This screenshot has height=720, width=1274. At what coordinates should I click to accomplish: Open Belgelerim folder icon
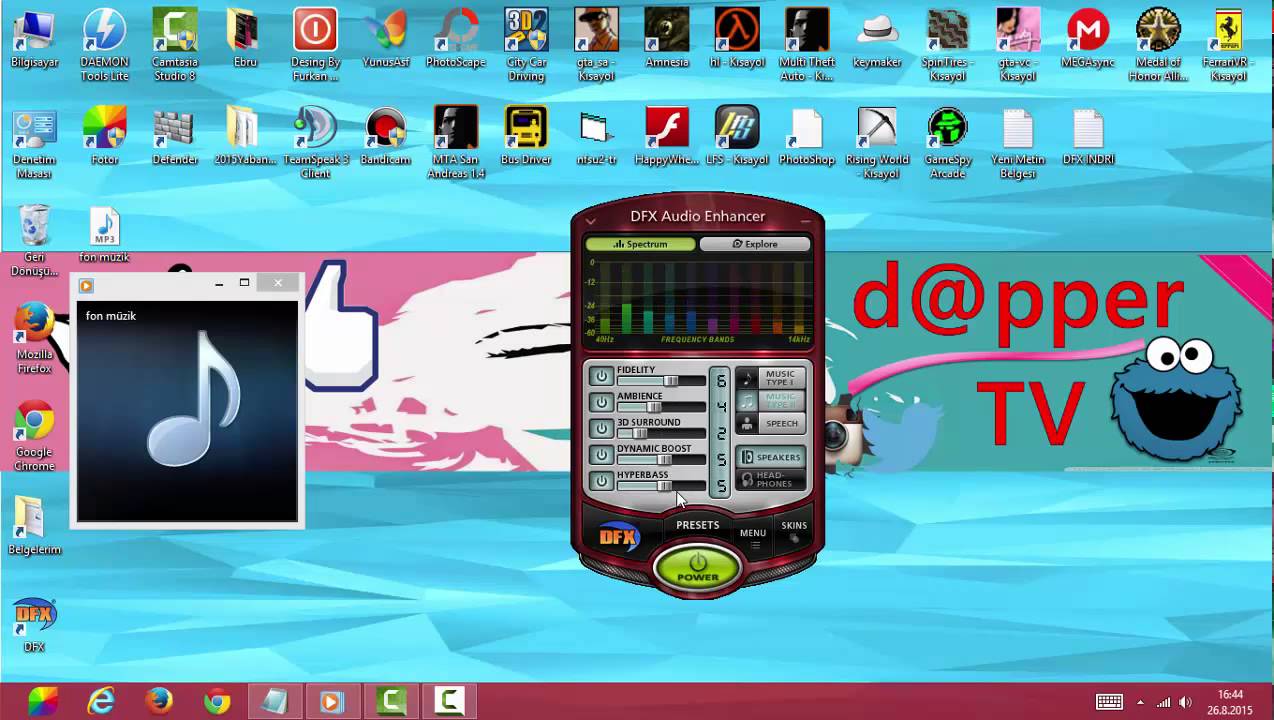tap(35, 526)
